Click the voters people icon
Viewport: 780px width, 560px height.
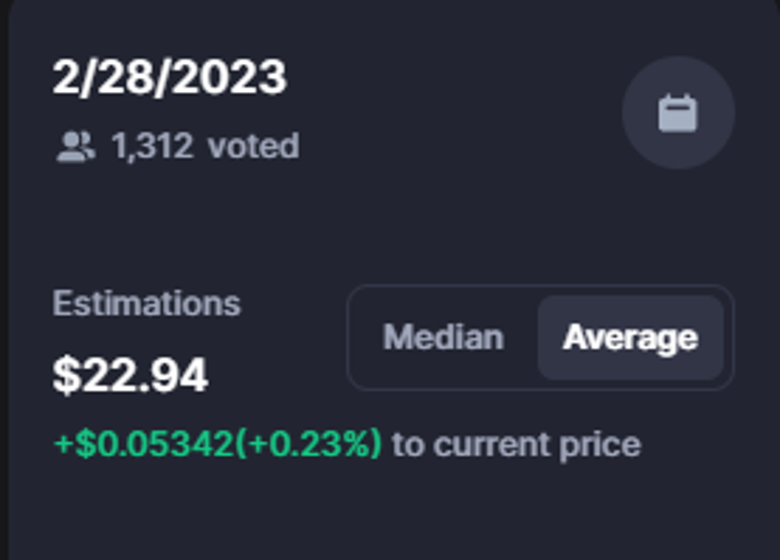(x=75, y=147)
